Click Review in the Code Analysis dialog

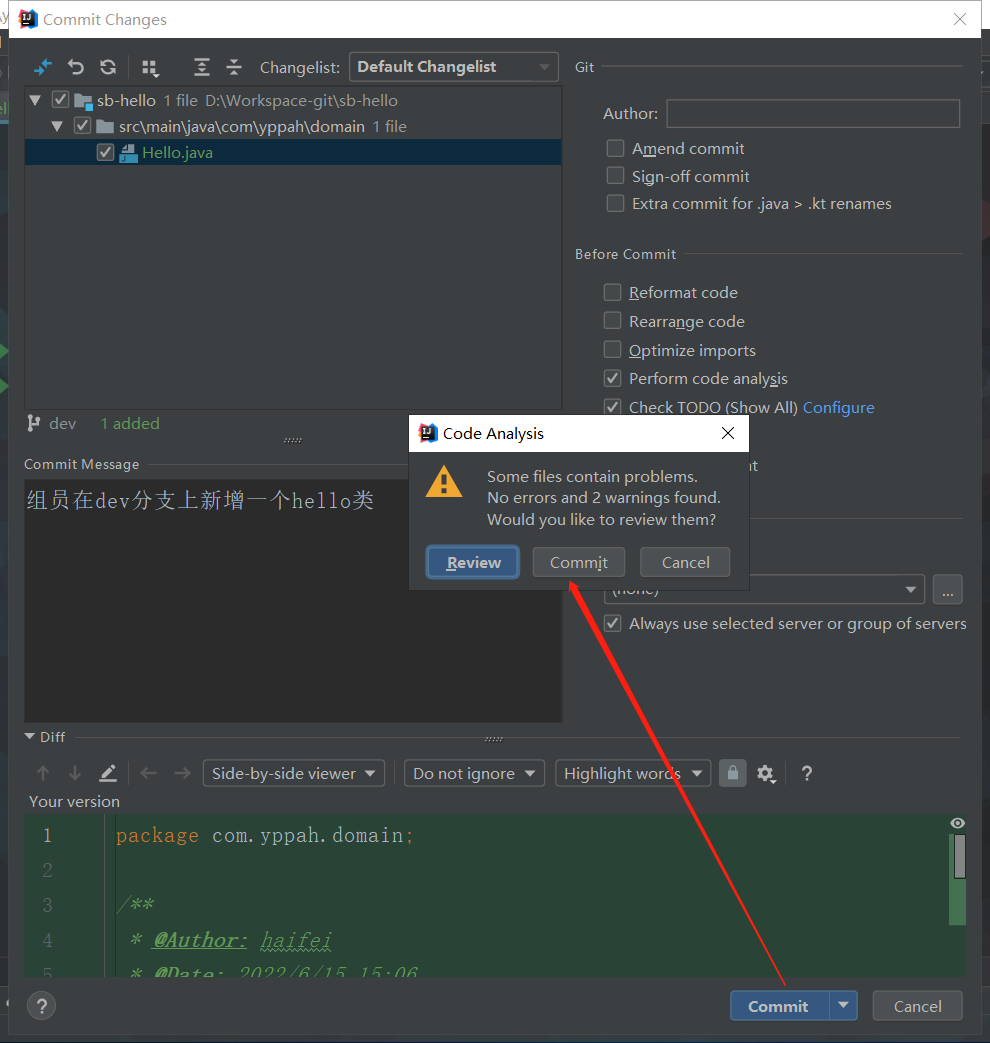(x=473, y=562)
